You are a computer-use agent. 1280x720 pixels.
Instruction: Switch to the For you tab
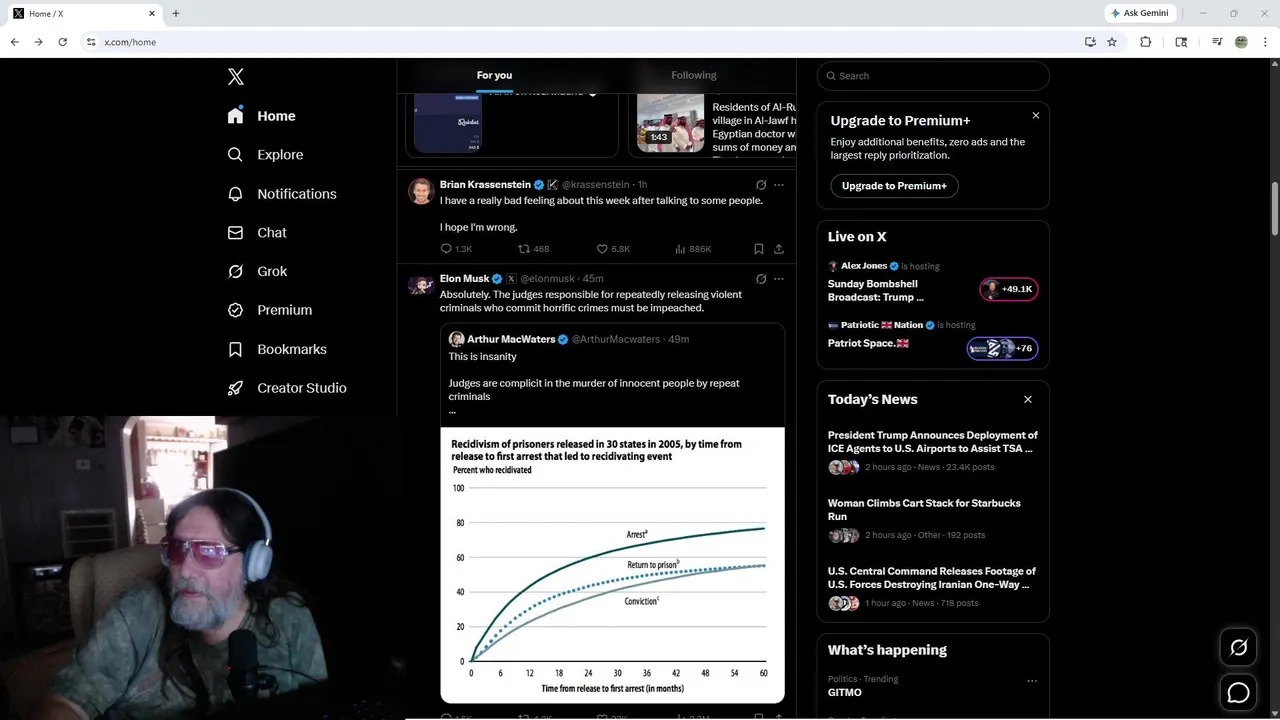click(x=494, y=75)
